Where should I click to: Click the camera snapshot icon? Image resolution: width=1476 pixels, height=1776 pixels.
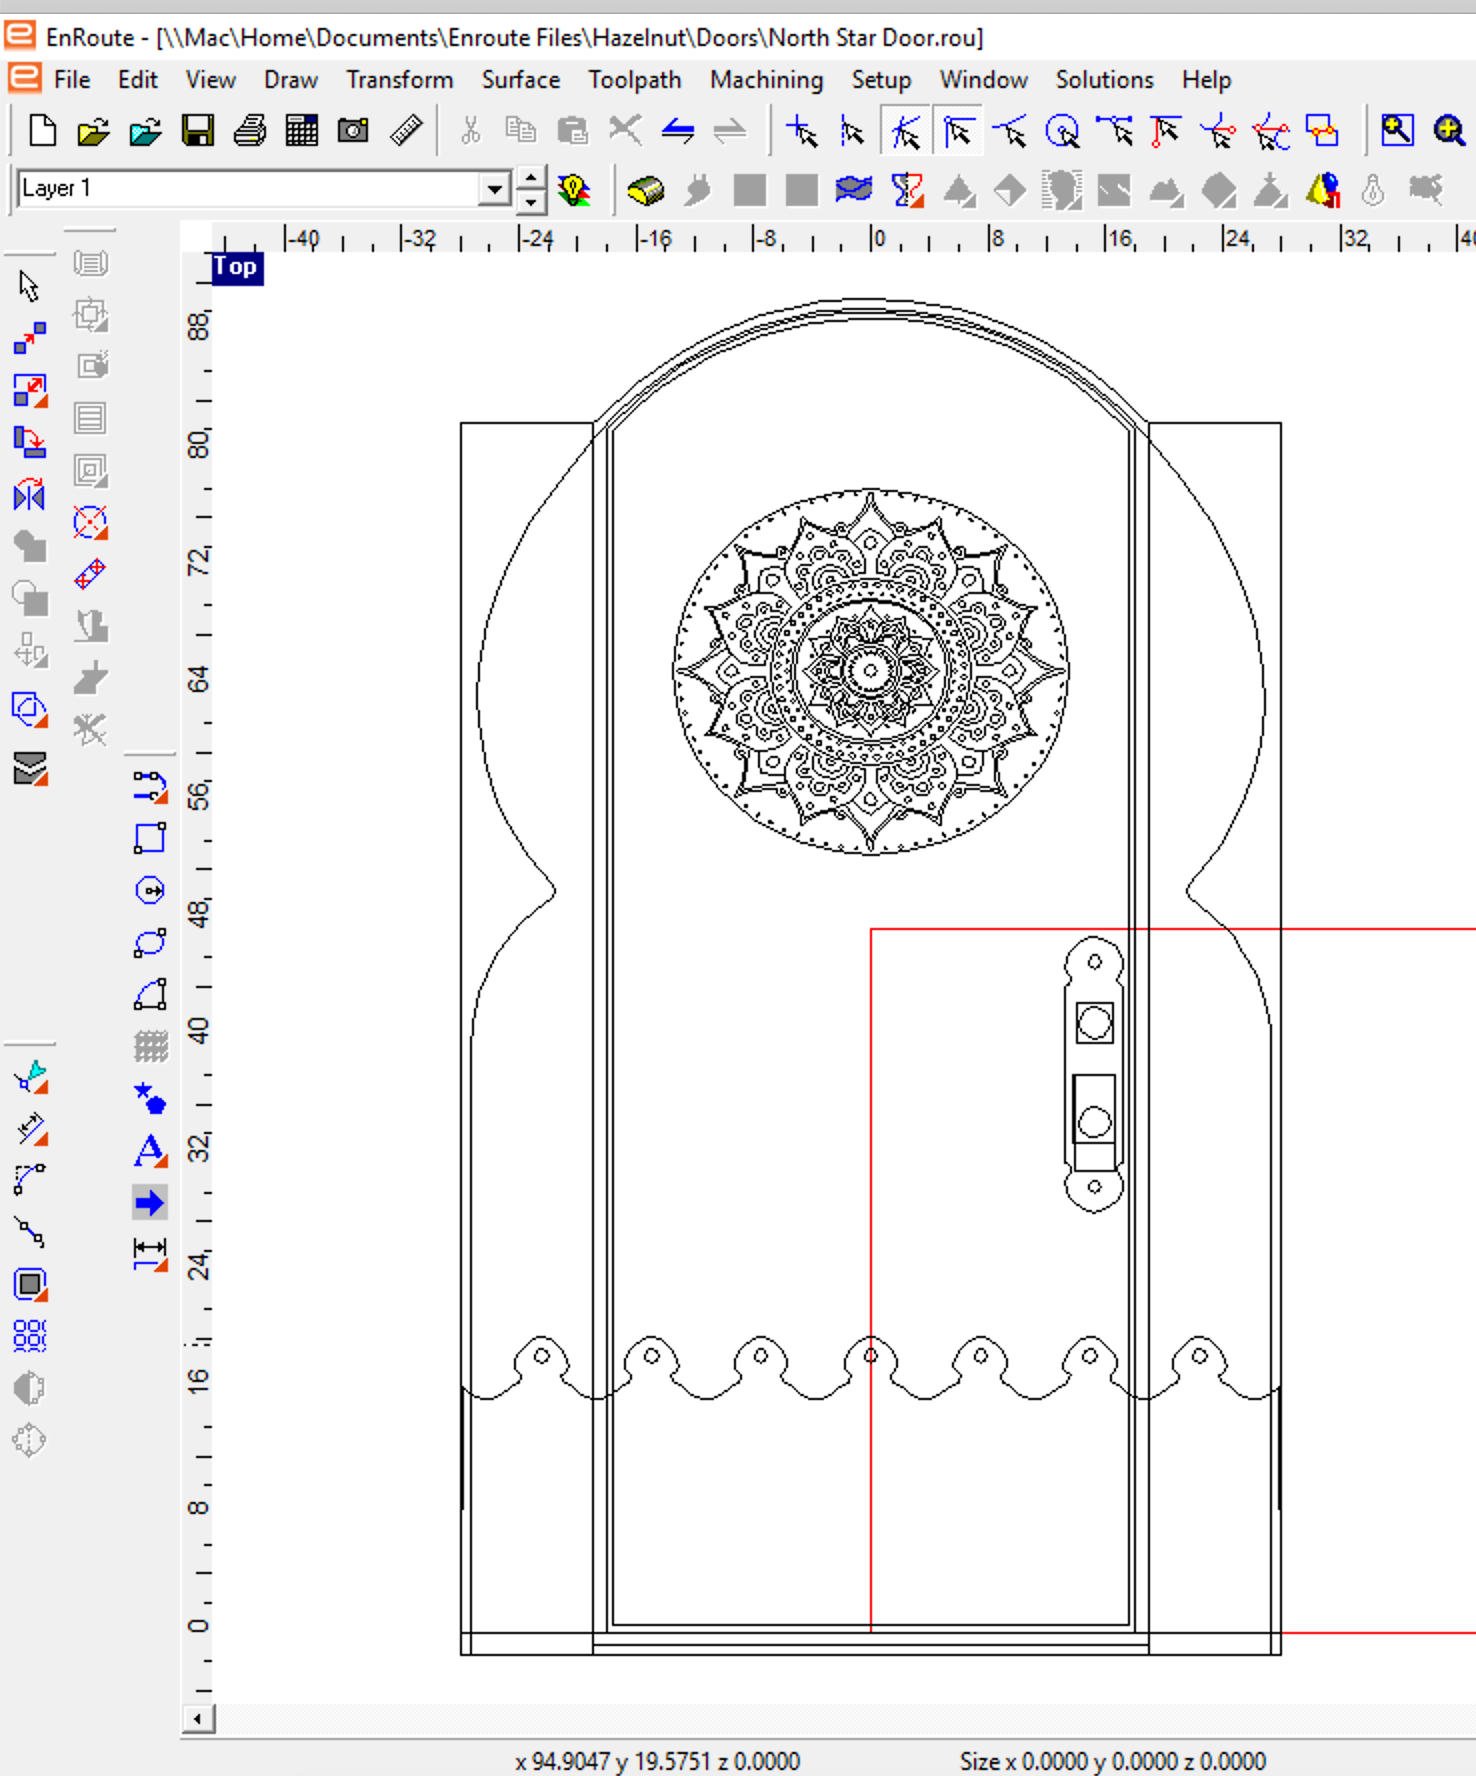[353, 131]
